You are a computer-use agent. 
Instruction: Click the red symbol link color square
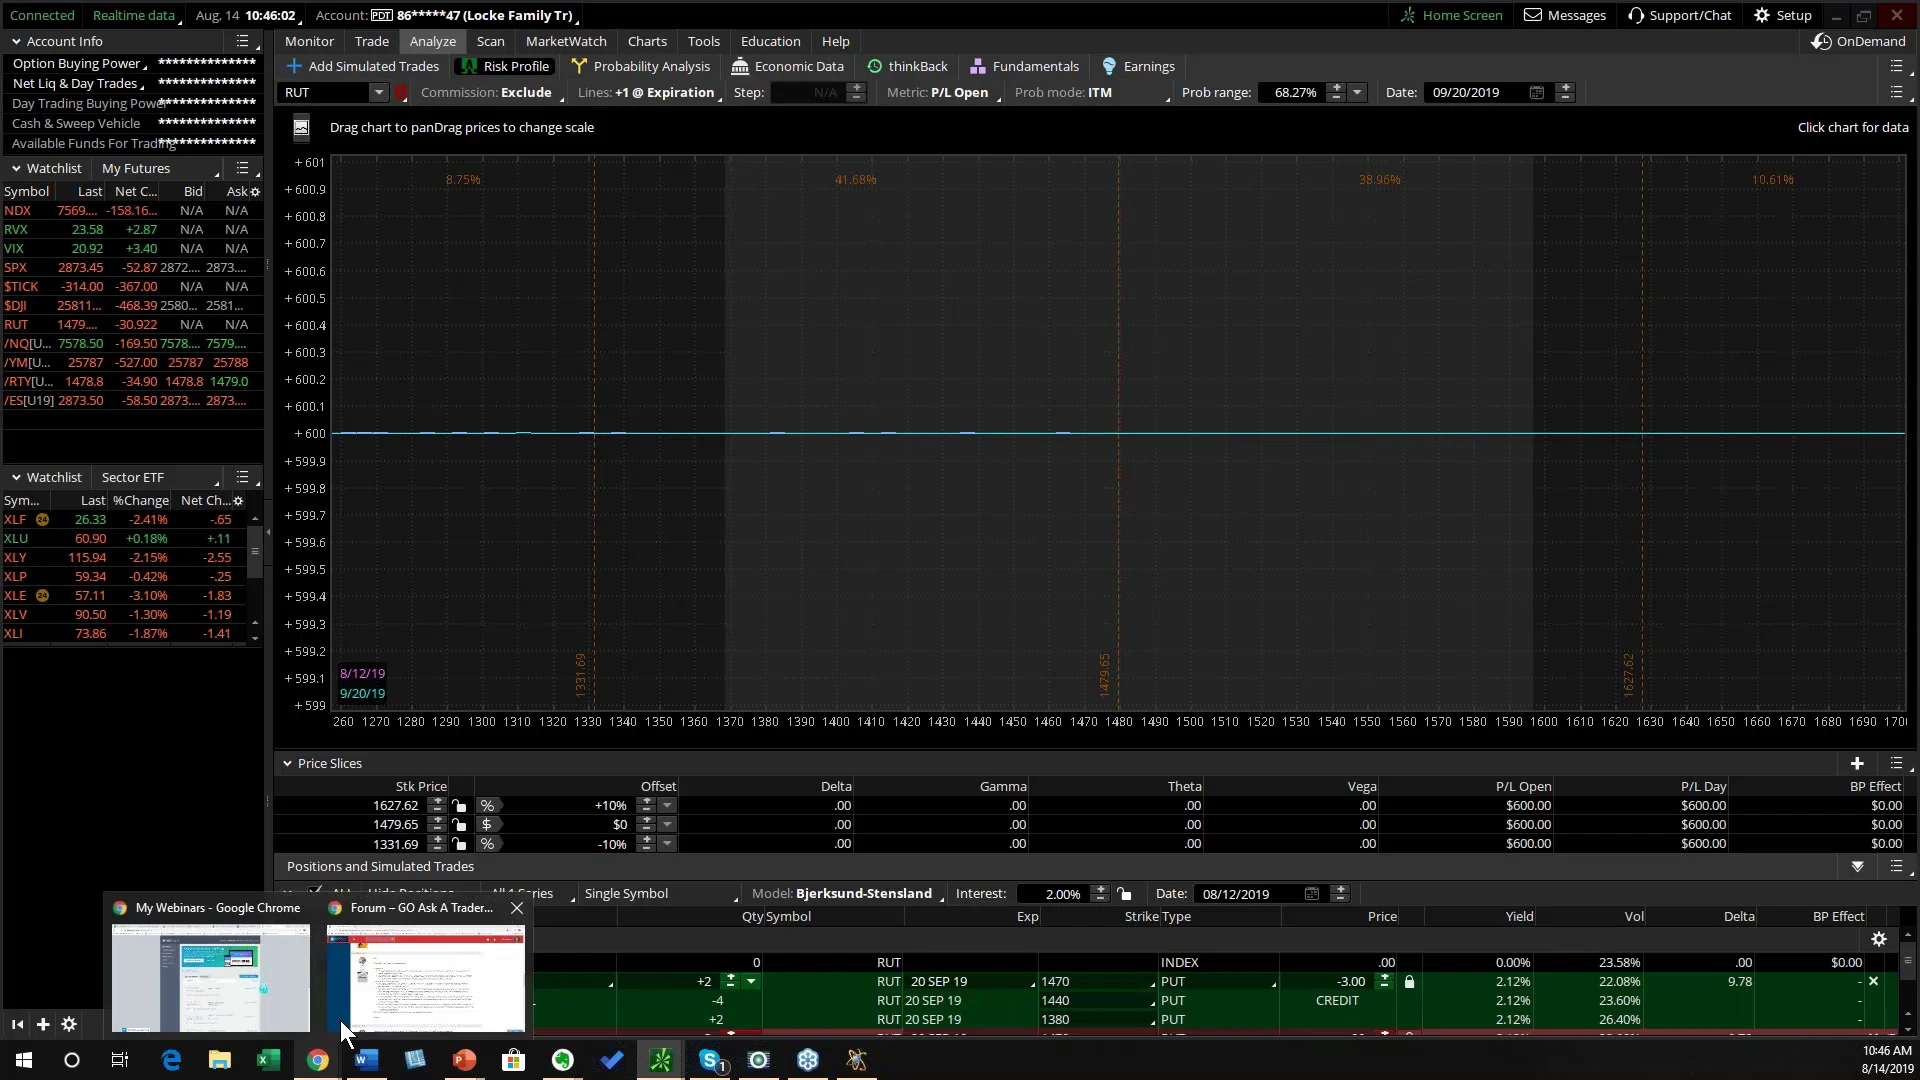tap(401, 92)
